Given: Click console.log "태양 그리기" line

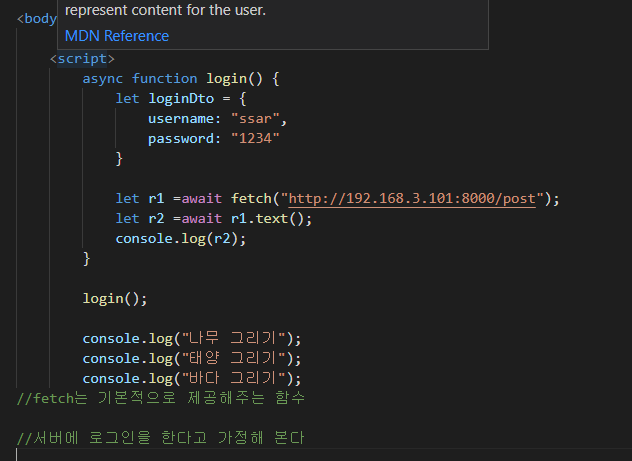Looking at the screenshot, I should click(192, 359).
